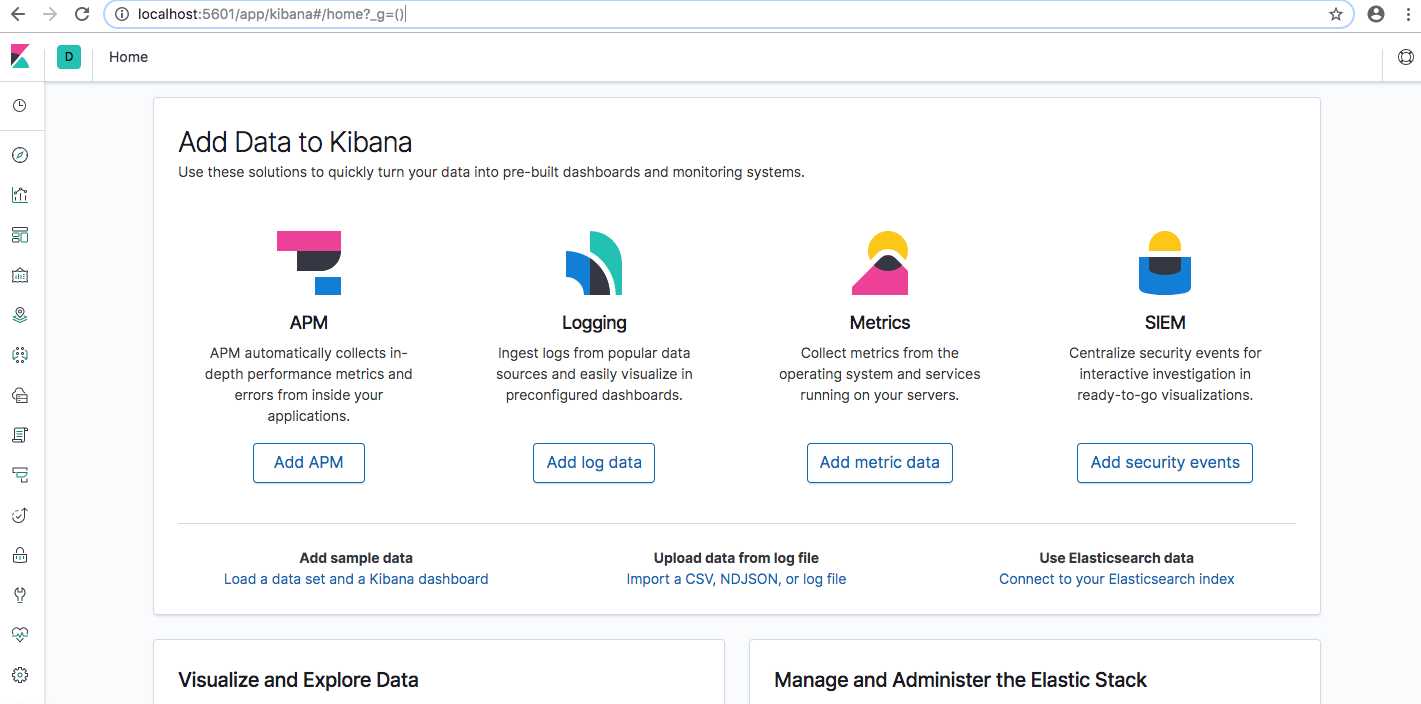The height and width of the screenshot is (704, 1421).
Task: Click the Upload data from log file label
Action: click(x=737, y=558)
